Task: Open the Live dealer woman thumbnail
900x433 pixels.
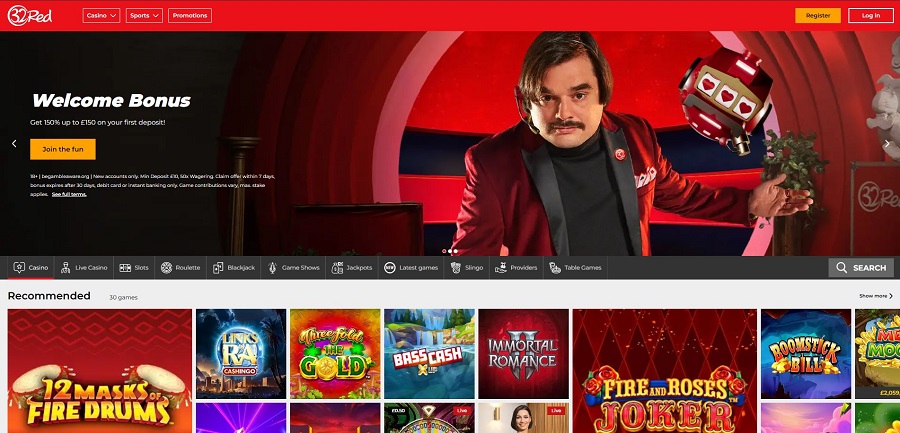Action: tap(523, 418)
